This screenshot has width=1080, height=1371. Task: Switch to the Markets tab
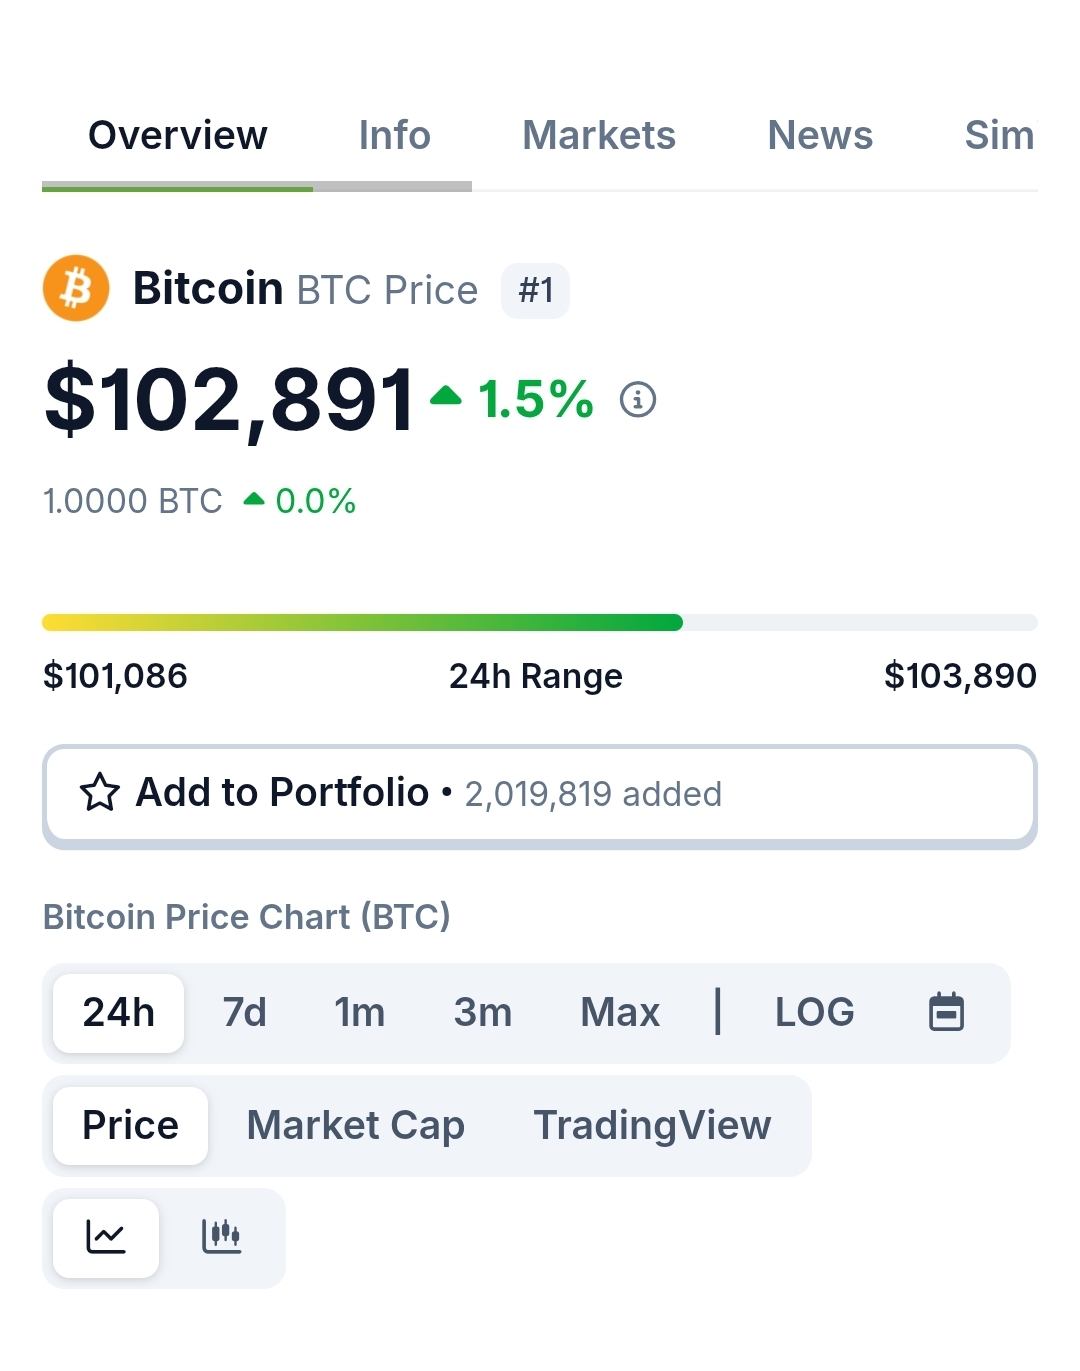coord(599,135)
